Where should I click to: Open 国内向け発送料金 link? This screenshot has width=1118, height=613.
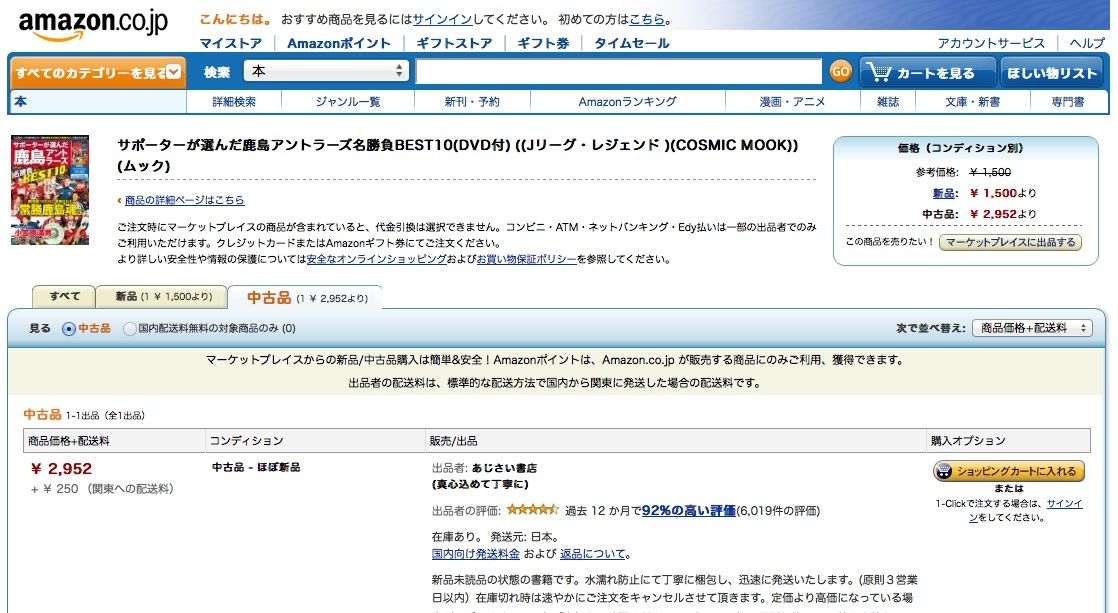(x=476, y=554)
